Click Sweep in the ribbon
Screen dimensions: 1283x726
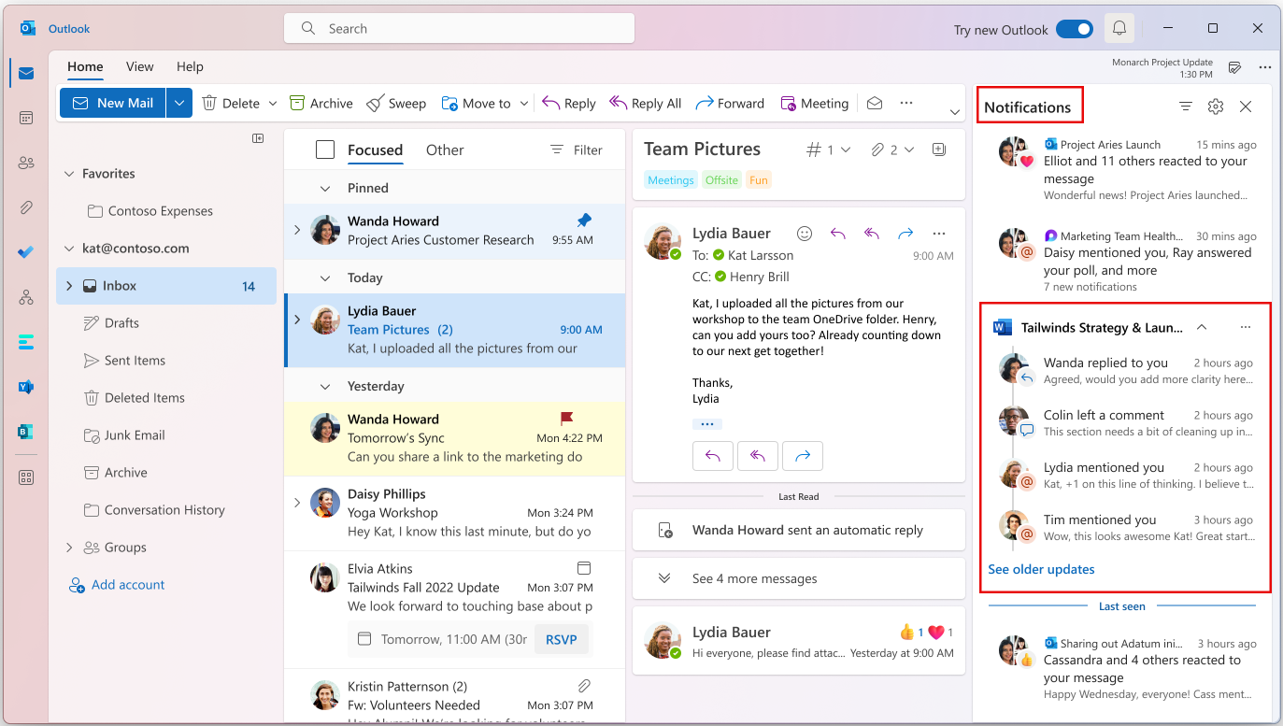coord(396,103)
